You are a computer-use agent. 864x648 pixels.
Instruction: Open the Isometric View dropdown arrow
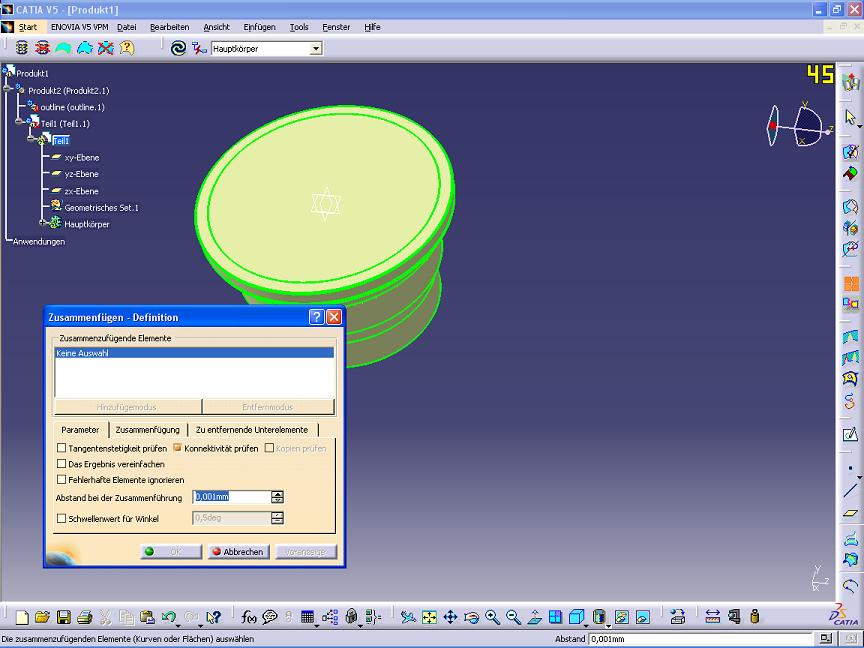tap(587, 625)
